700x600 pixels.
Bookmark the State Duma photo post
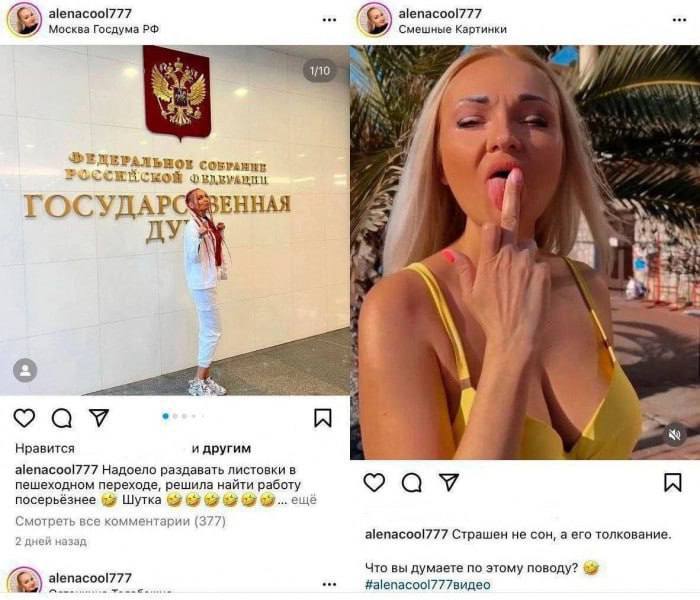[323, 418]
